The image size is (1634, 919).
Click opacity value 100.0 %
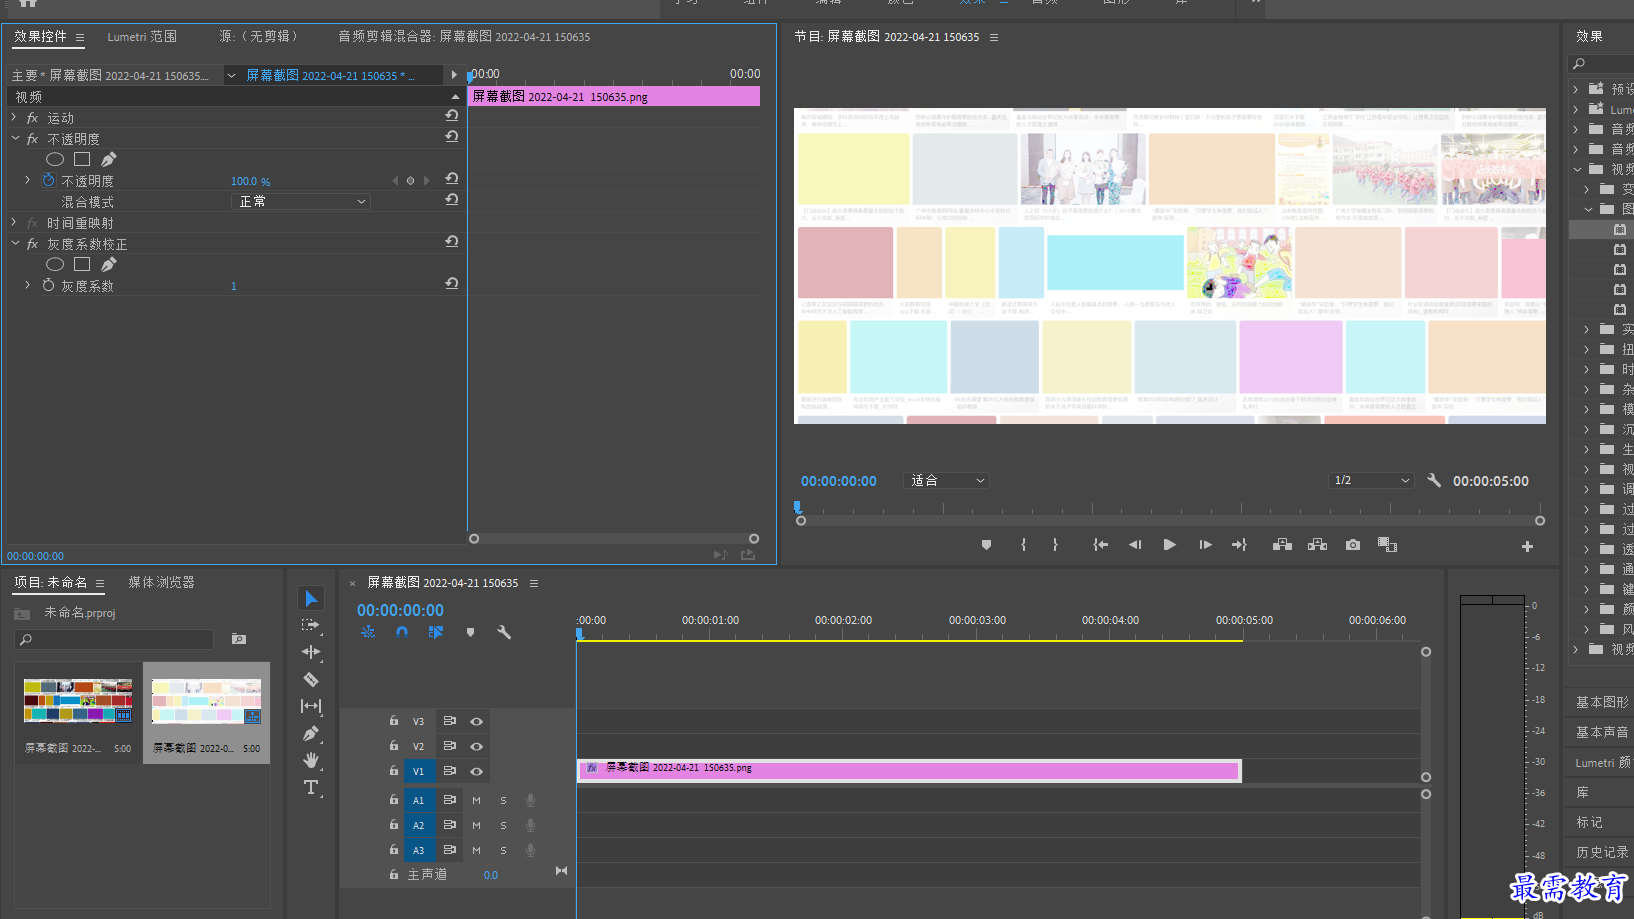[250, 181]
